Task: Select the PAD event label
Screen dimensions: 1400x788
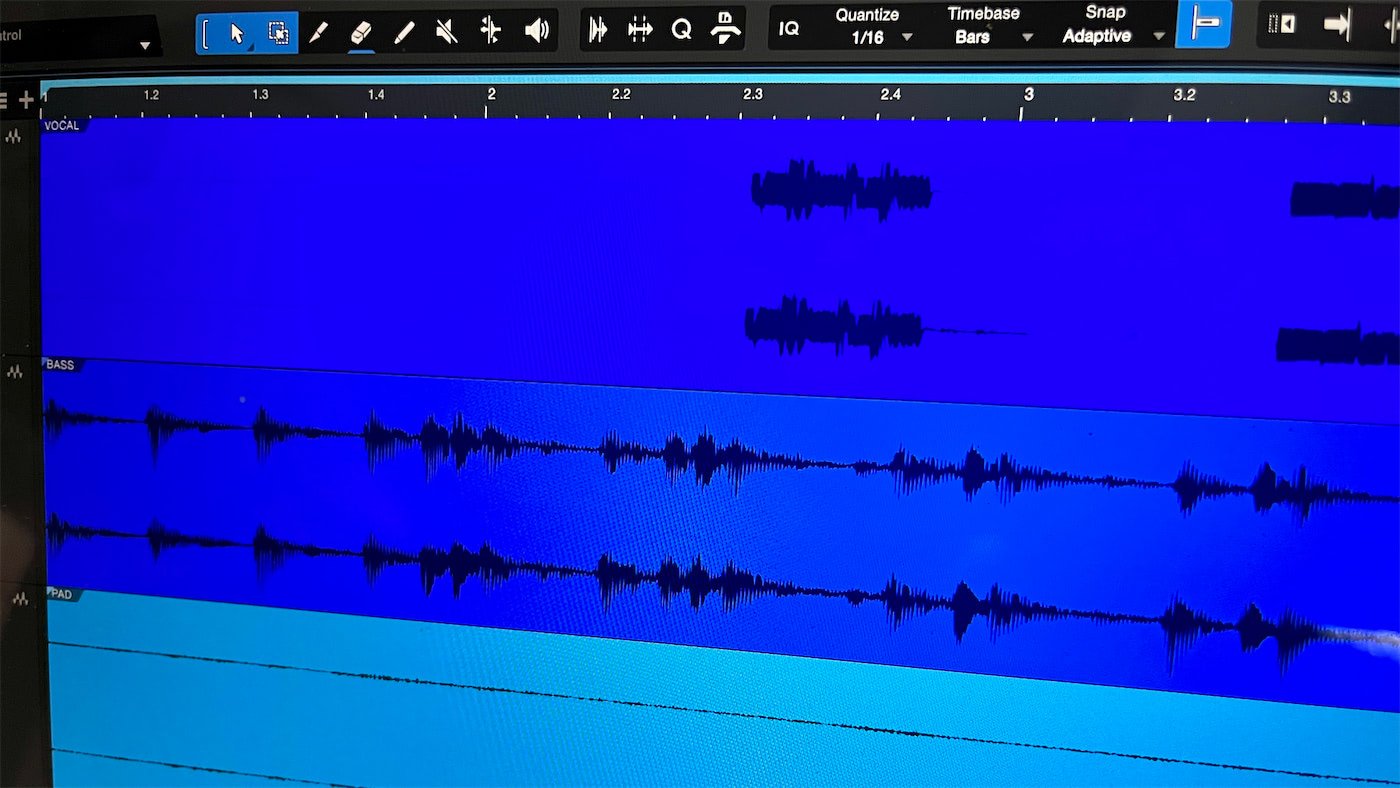Action: coord(62,594)
